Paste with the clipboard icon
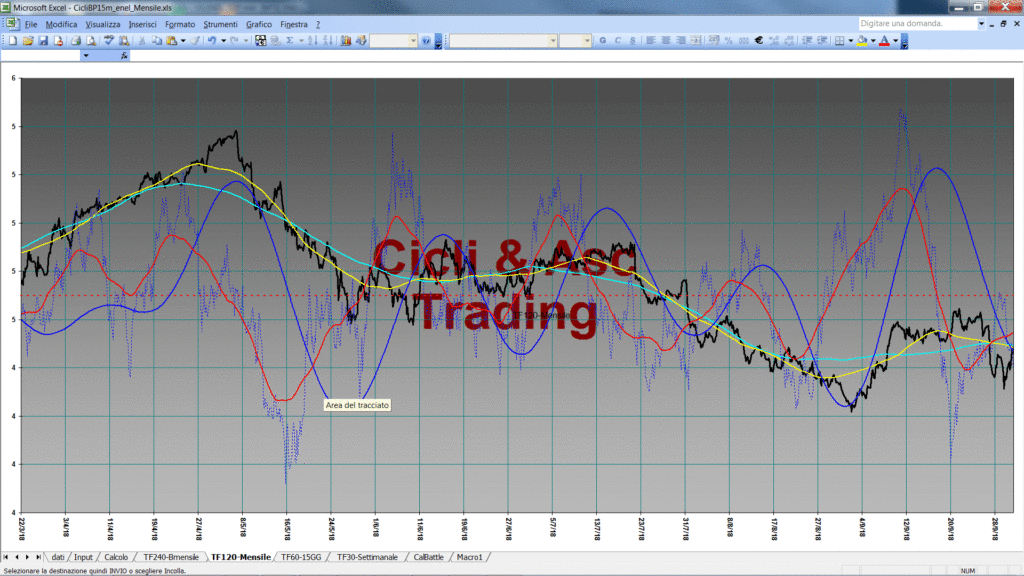The image size is (1024, 576). pyautogui.click(x=172, y=40)
